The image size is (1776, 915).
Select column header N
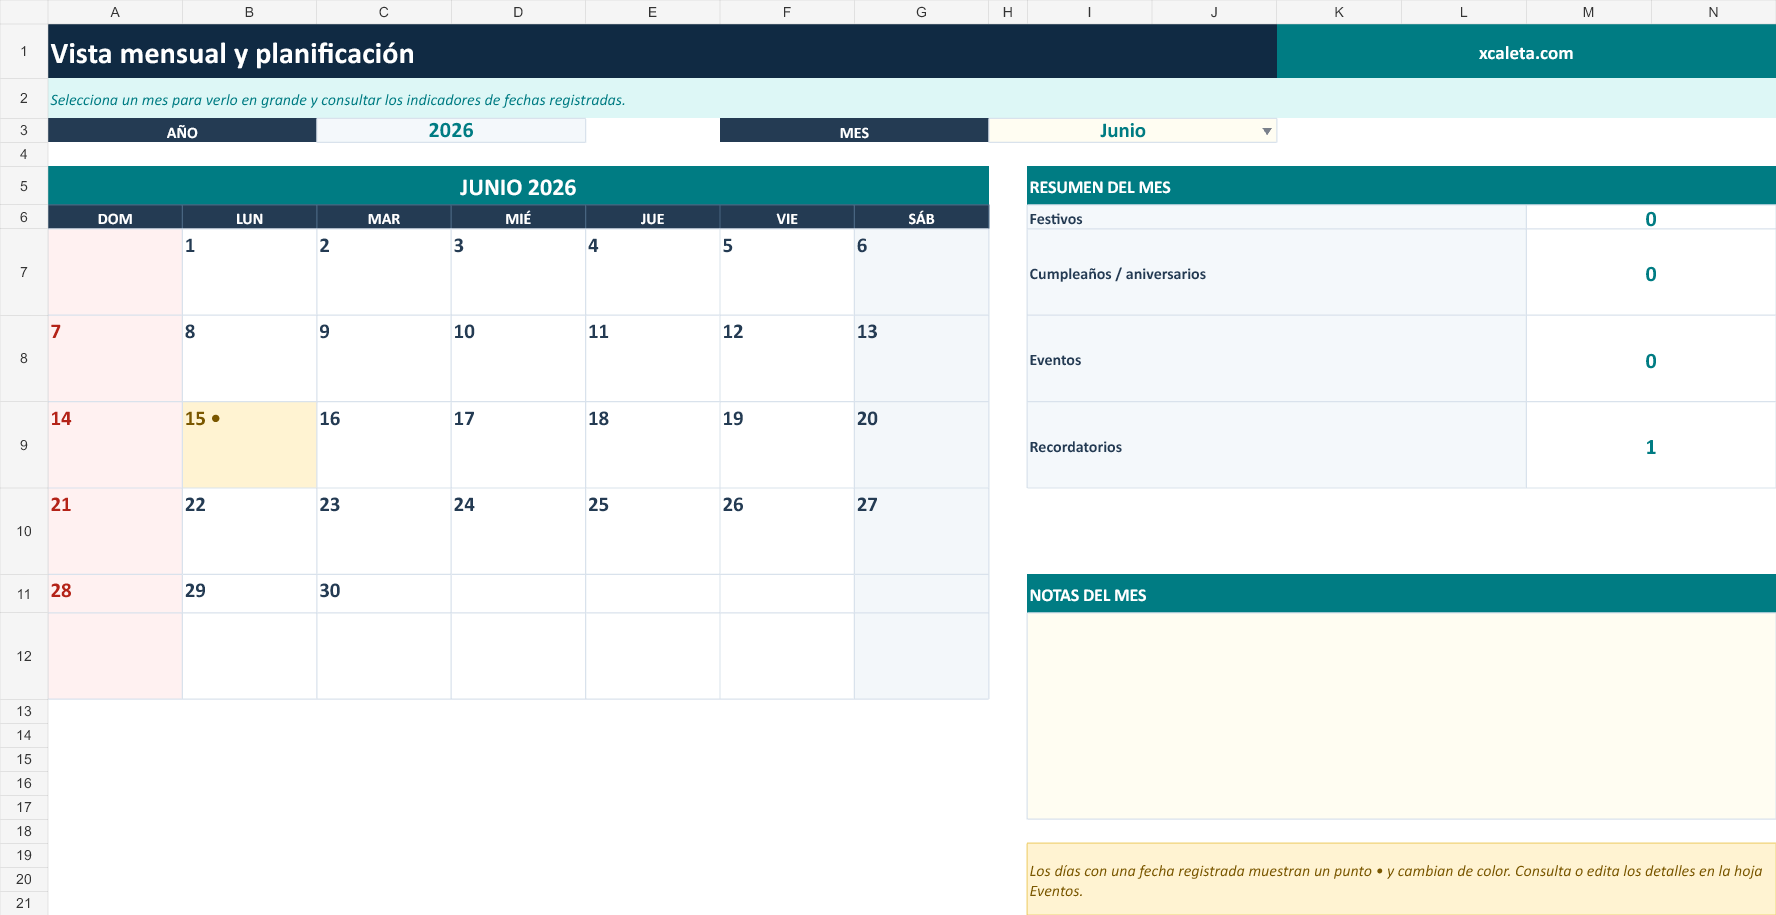click(x=1713, y=12)
